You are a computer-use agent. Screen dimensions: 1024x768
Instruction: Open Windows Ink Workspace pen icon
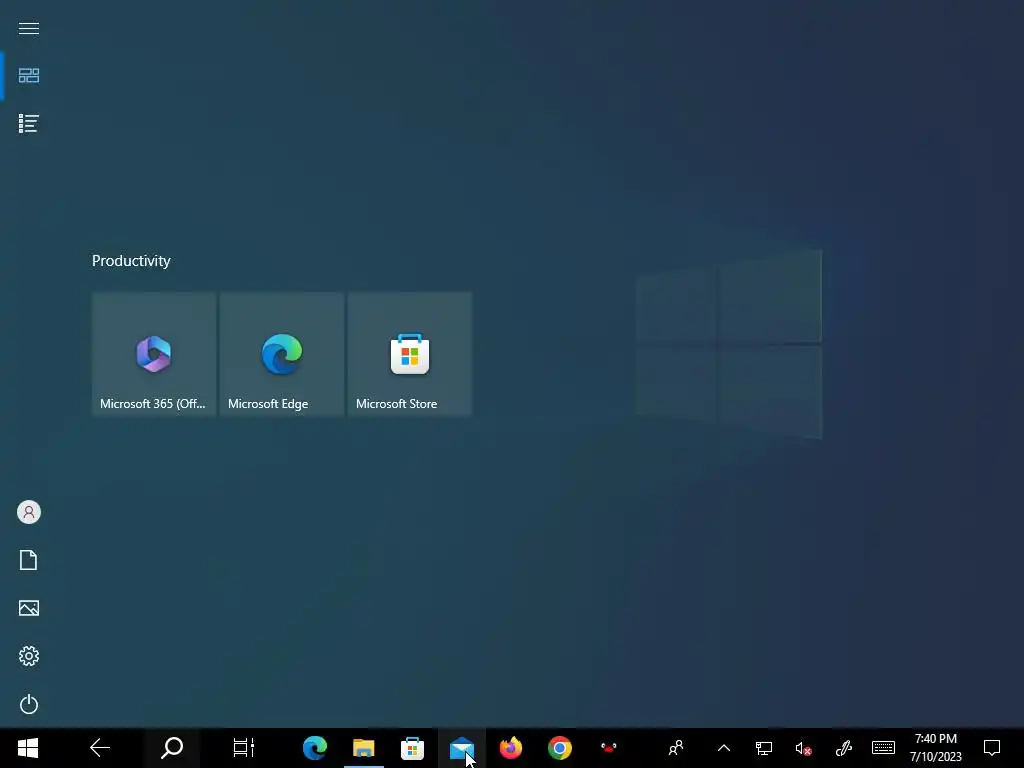click(844, 748)
